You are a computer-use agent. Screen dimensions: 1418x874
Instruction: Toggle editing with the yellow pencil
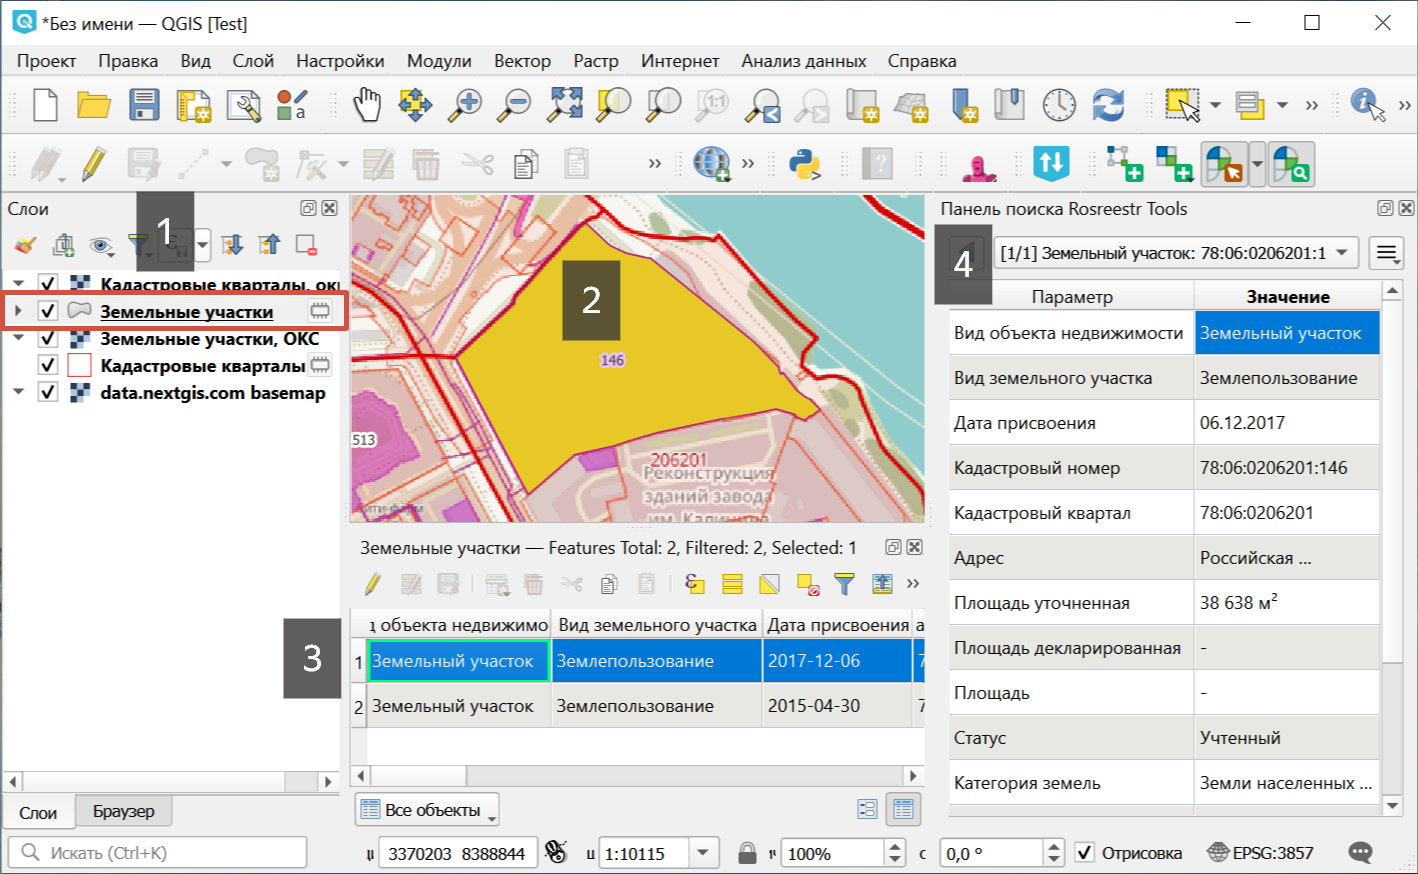(94, 163)
